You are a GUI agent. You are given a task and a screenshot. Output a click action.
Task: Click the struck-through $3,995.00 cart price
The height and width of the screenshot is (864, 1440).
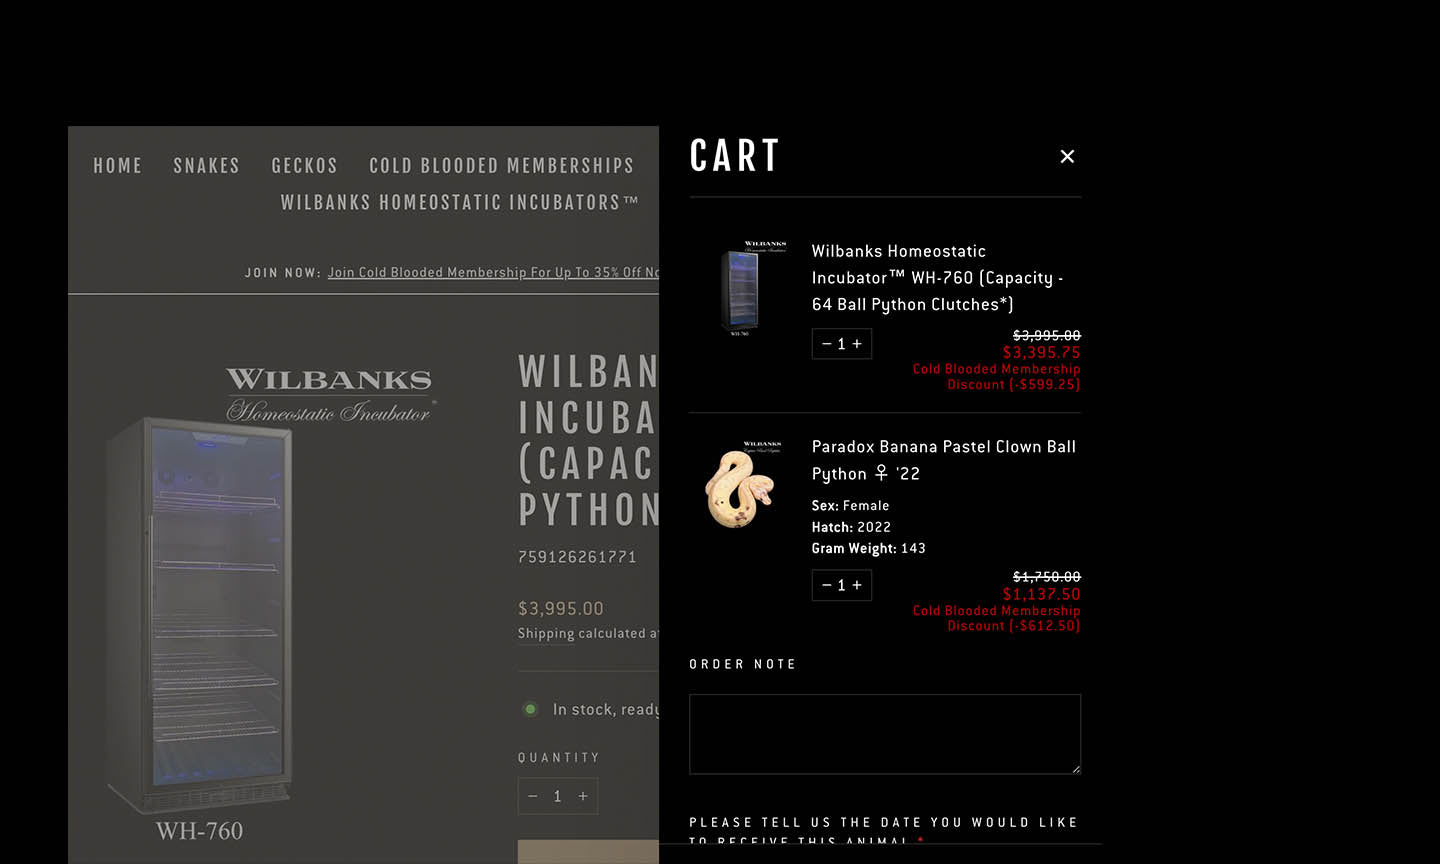tap(1046, 335)
